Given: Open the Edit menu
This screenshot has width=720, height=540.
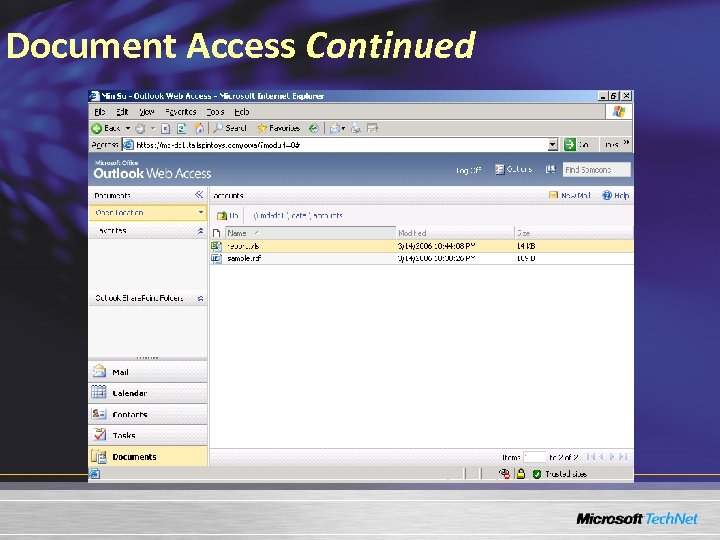Looking at the screenshot, I should (x=122, y=112).
